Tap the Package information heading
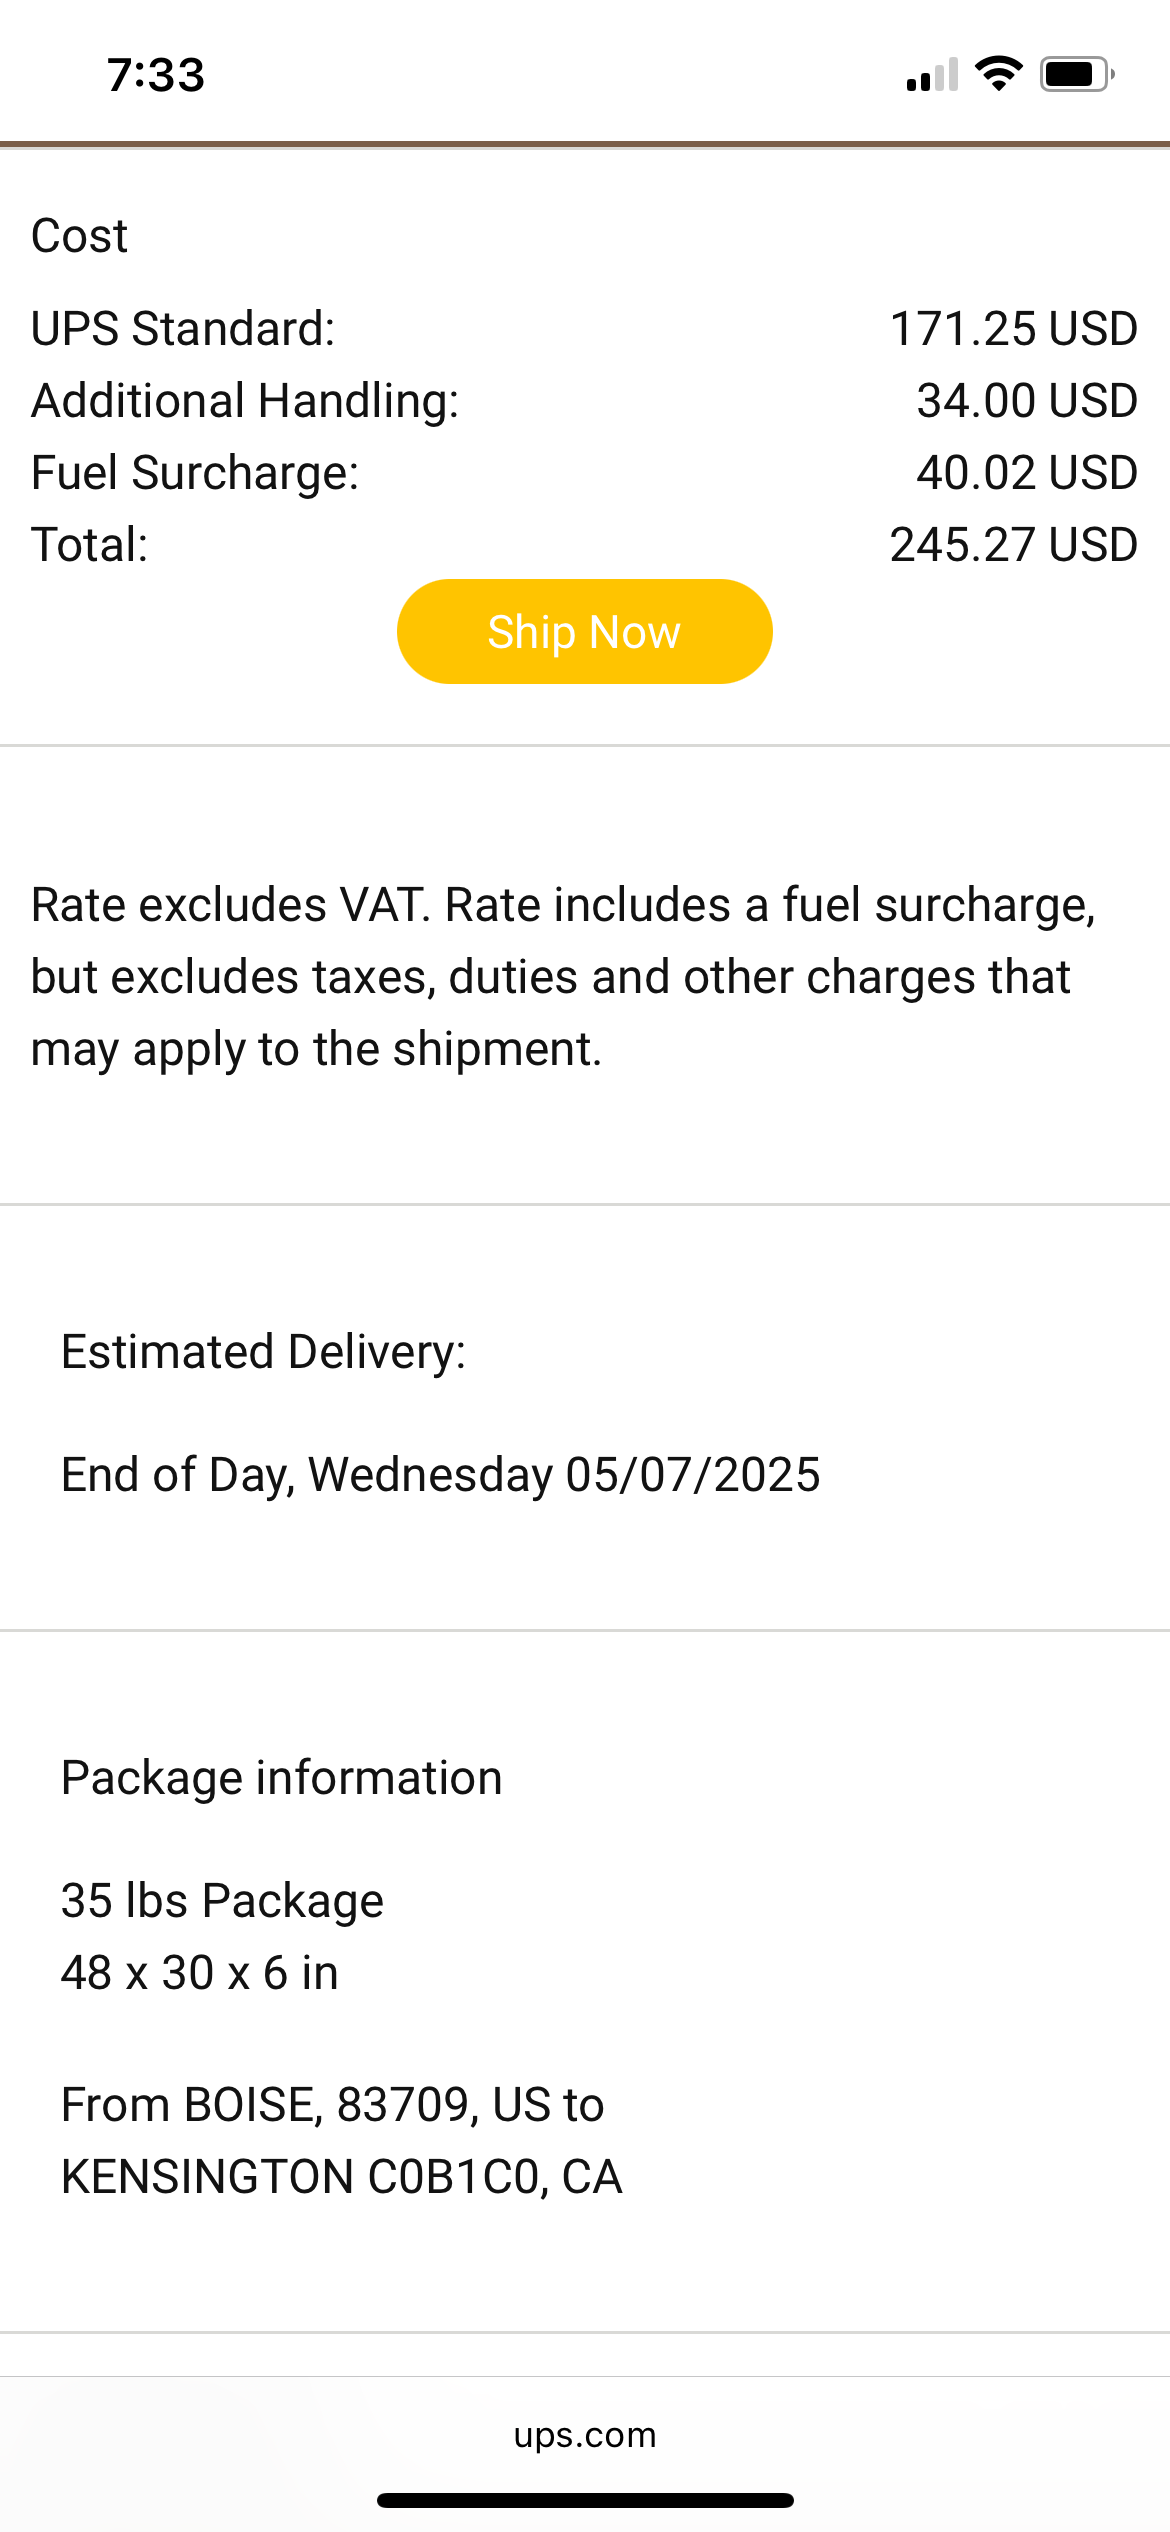 pos(282,1778)
